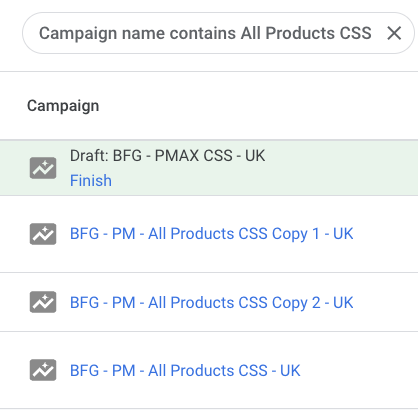Click the Performance Max icon beside Copy 2 campaign
The image size is (418, 410).
pyautogui.click(x=43, y=302)
